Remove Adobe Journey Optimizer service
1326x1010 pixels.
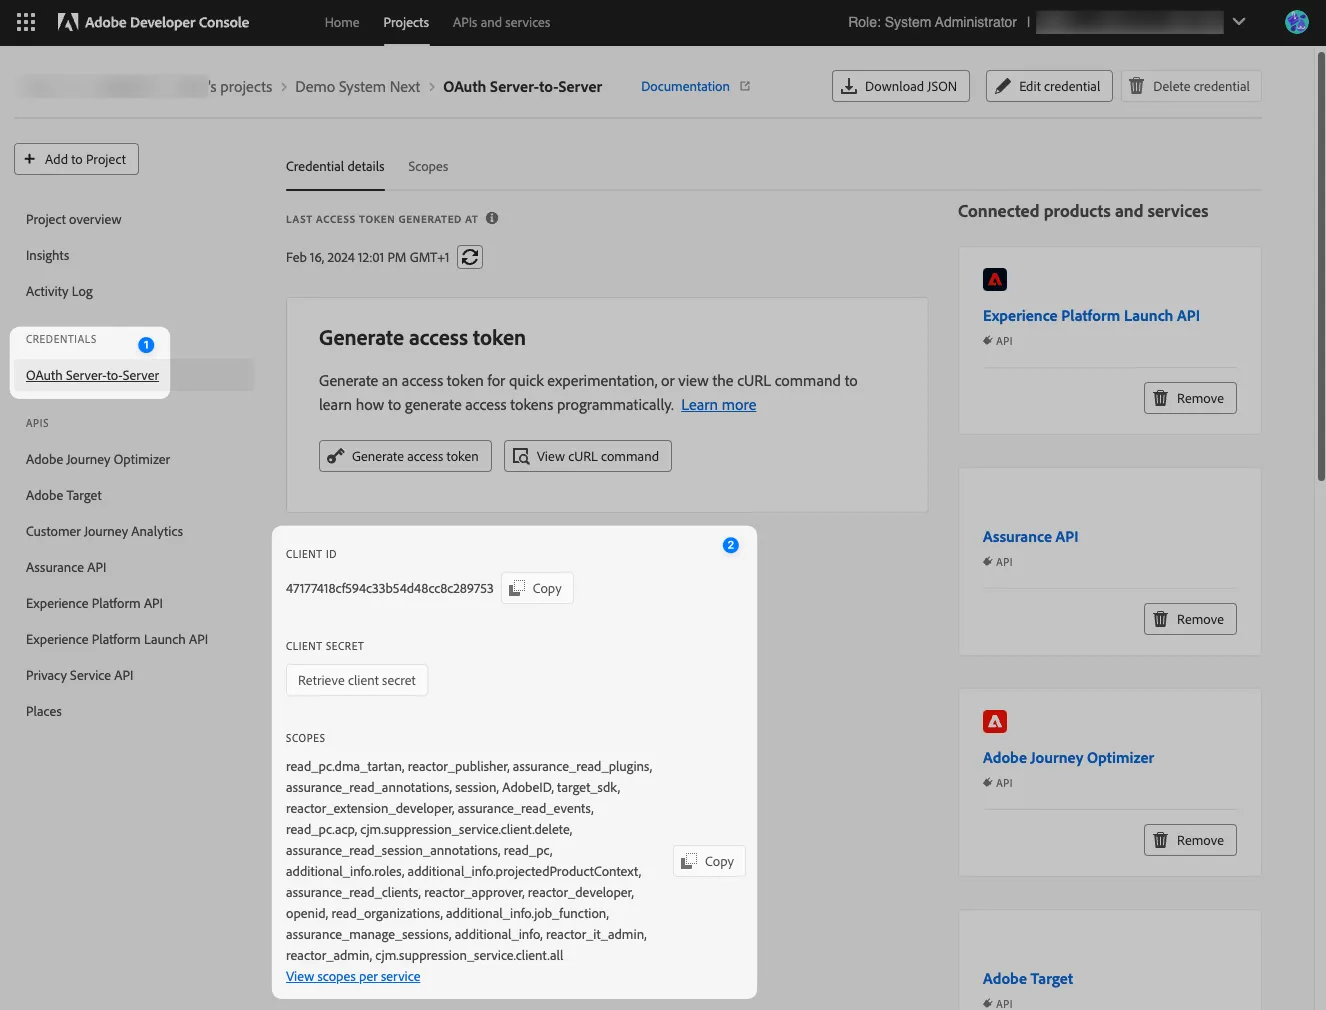tap(1190, 840)
